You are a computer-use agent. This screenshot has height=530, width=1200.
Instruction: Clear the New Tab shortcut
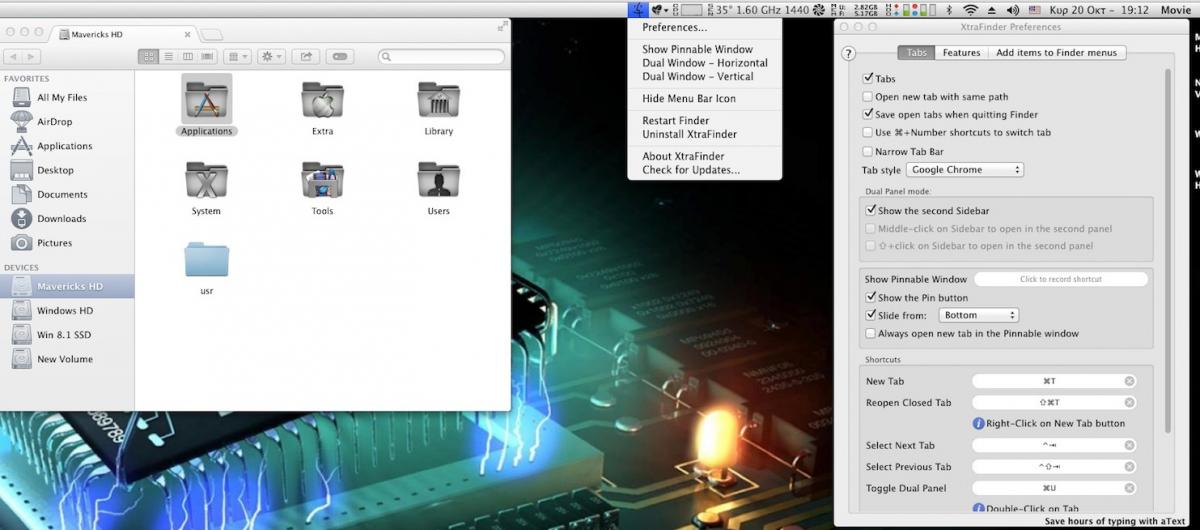click(1129, 381)
